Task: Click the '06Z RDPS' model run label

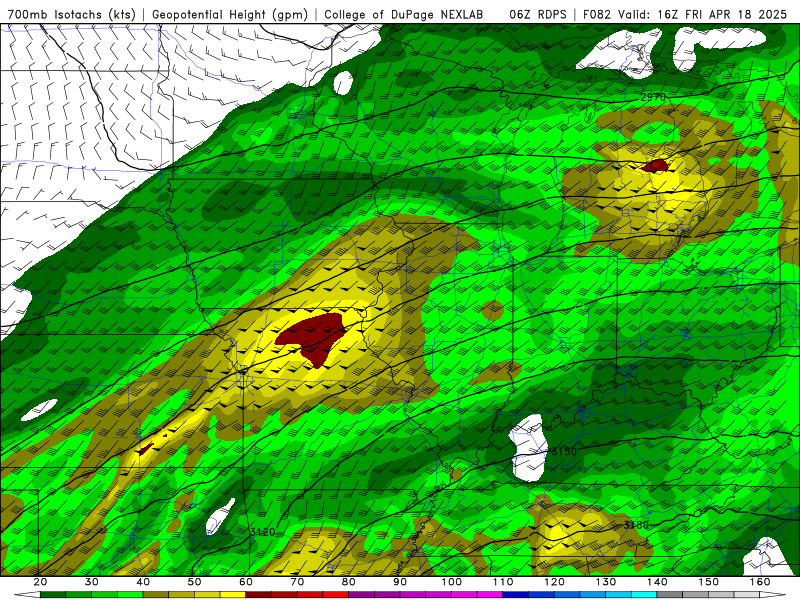Action: coord(538,14)
